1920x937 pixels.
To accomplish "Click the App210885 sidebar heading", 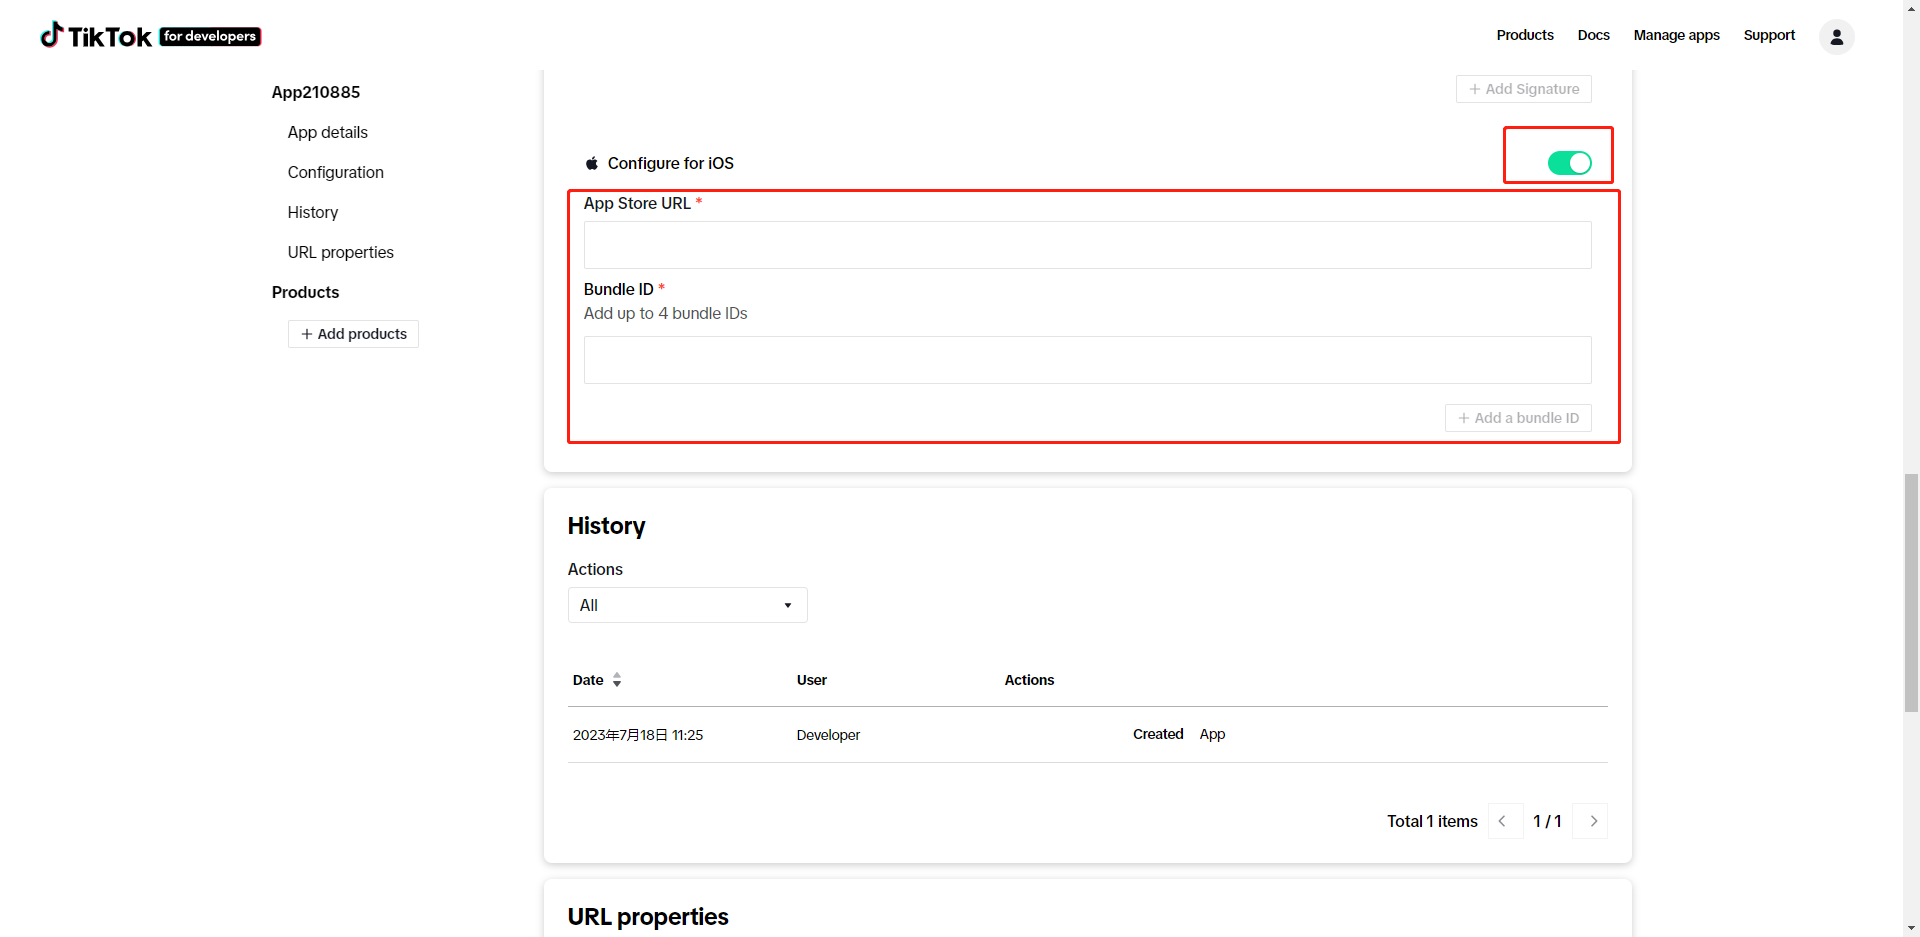I will coord(316,92).
